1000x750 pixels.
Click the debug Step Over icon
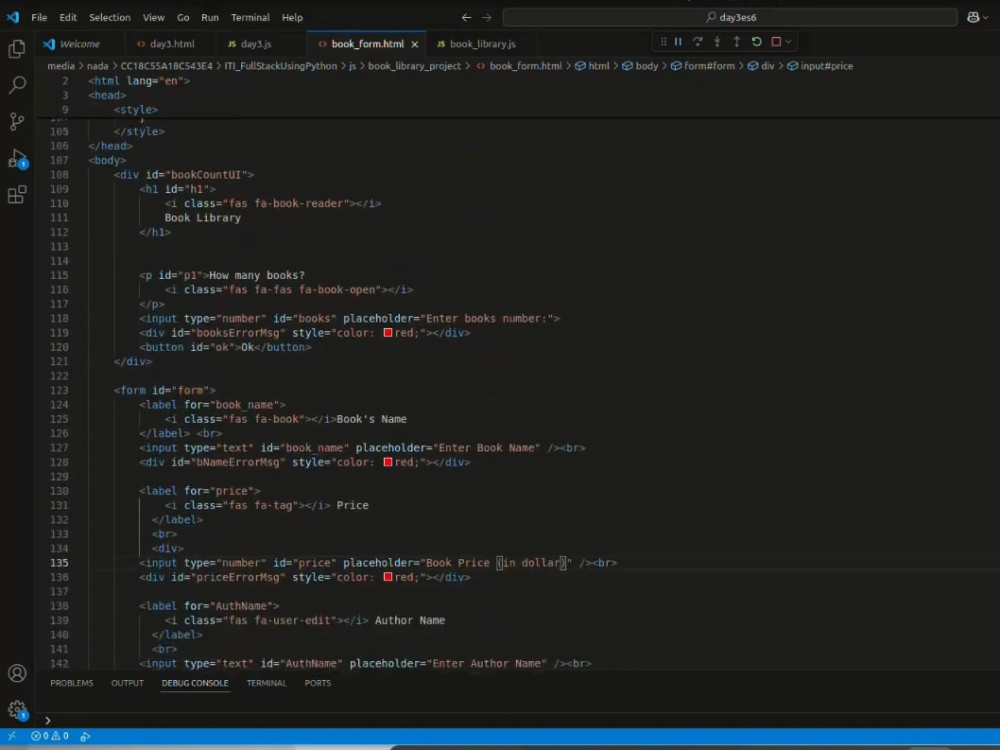(x=698, y=41)
